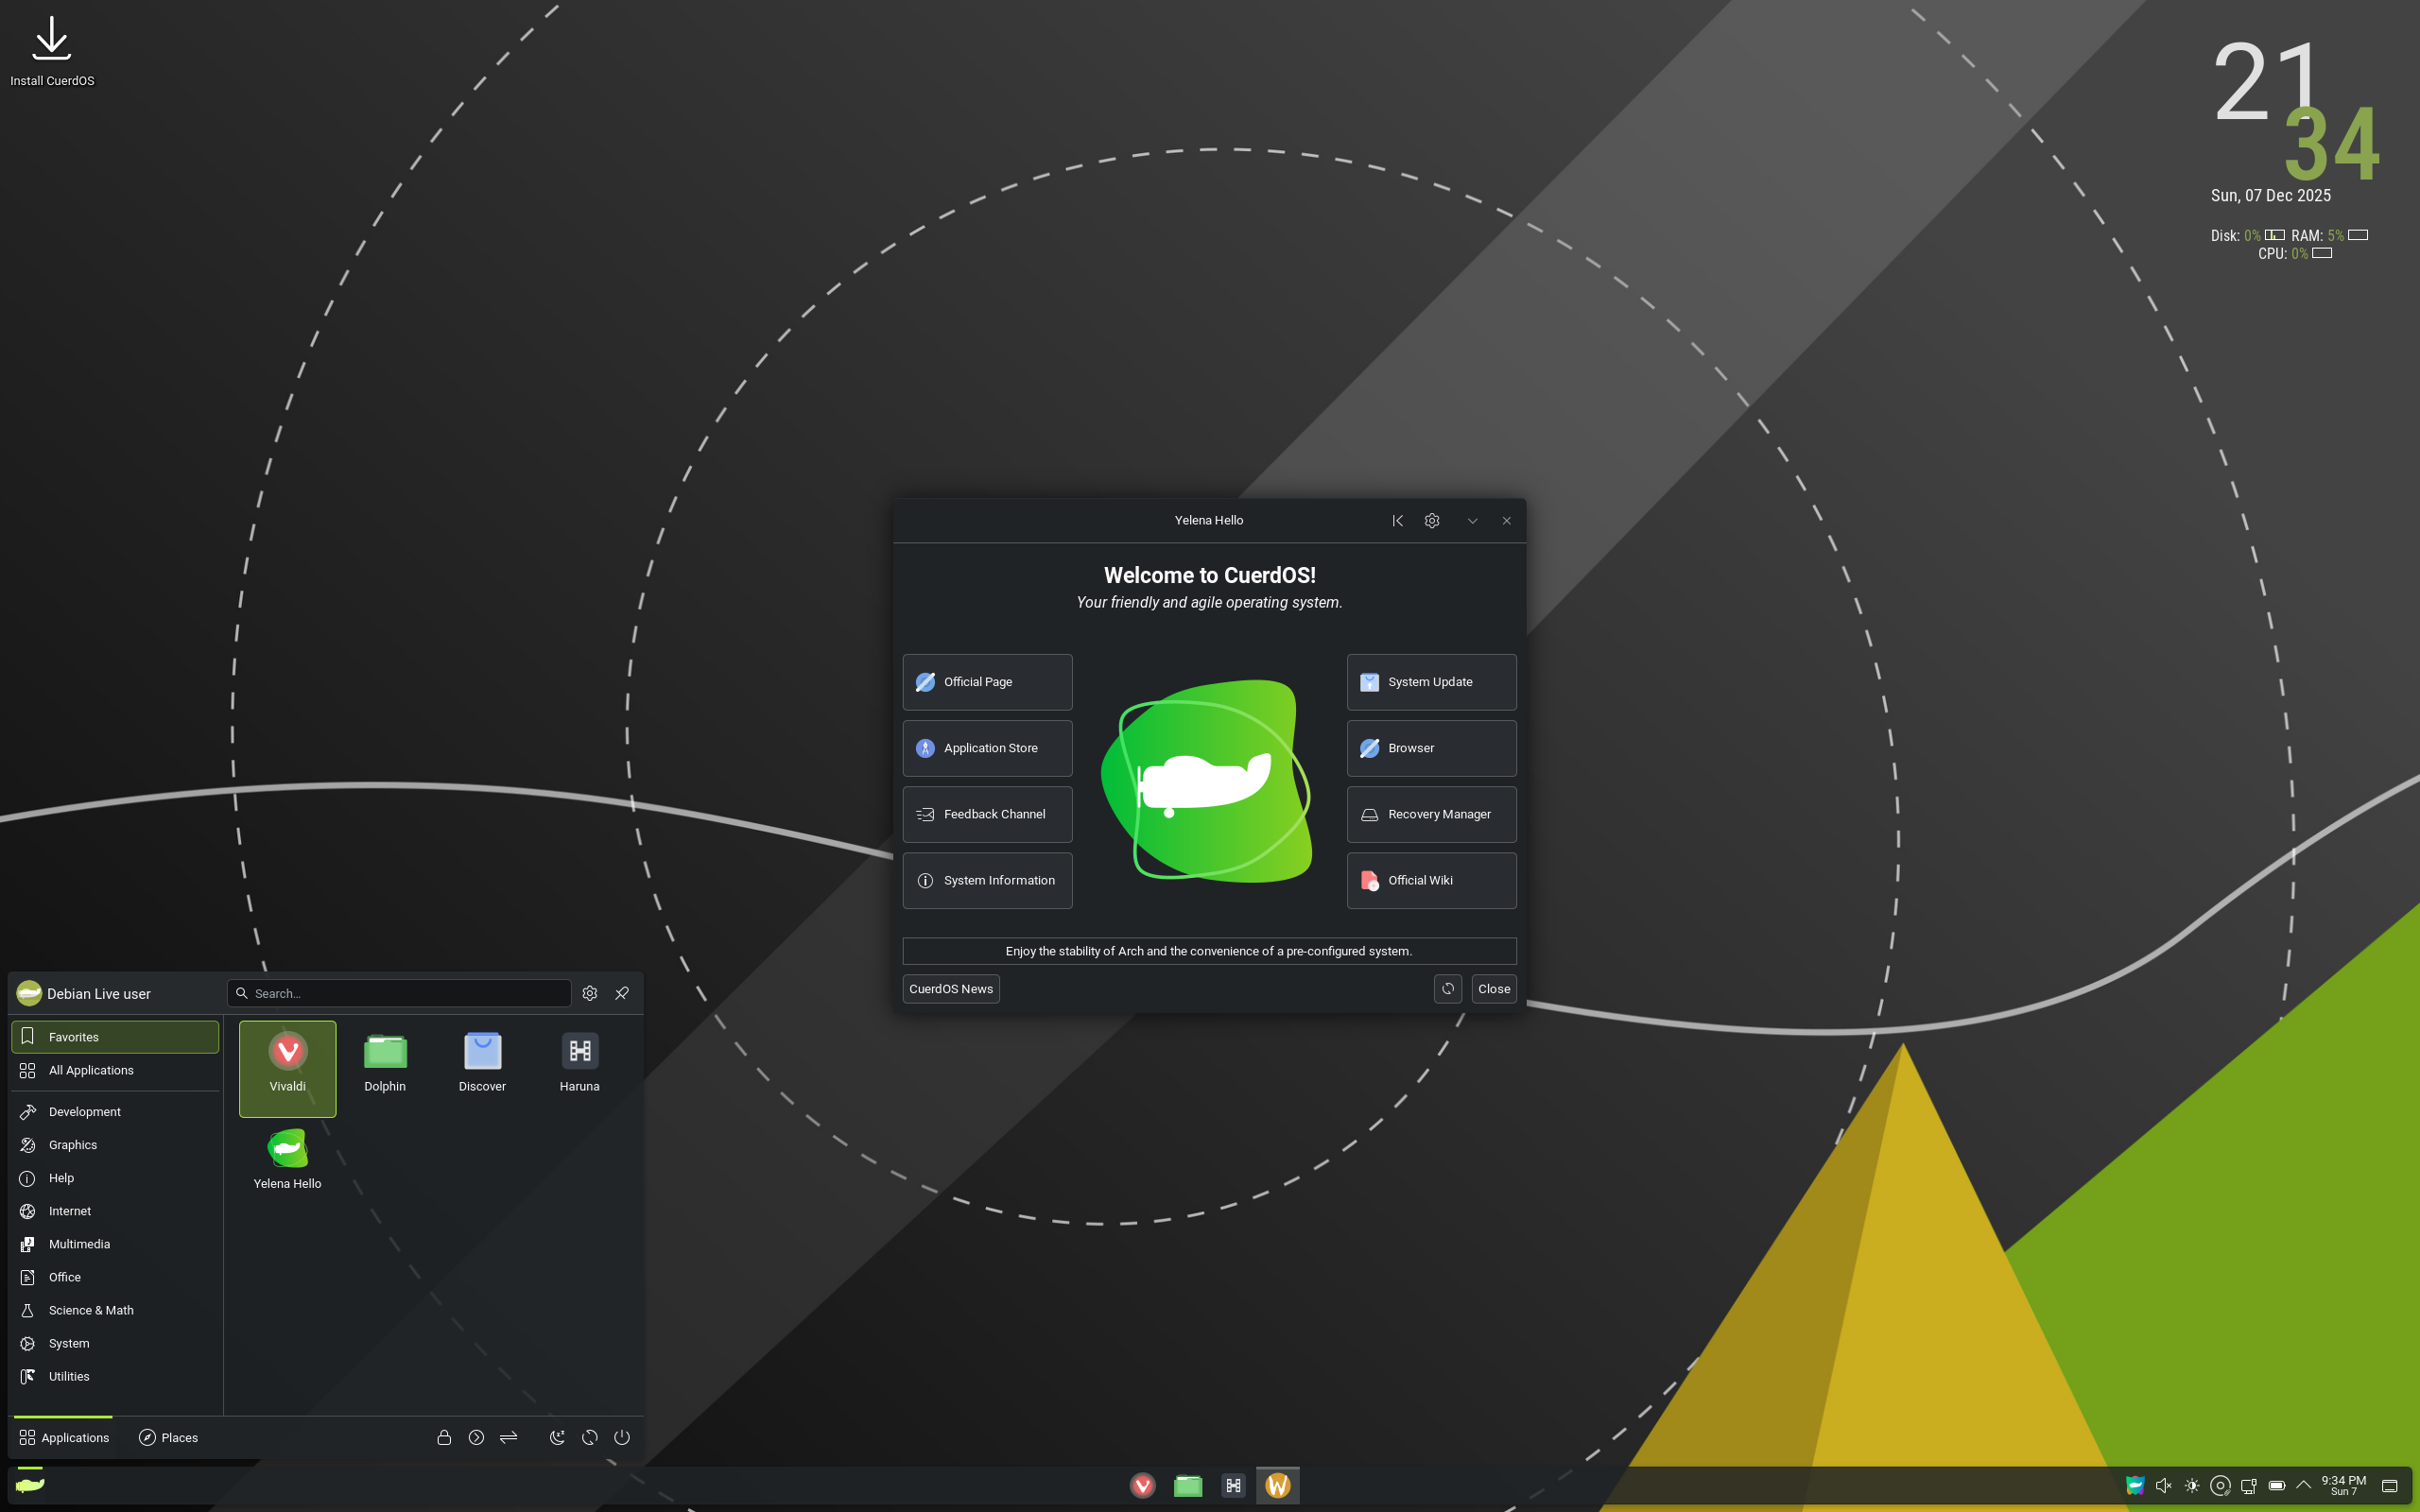Viewport: 2420px width, 1512px height.
Task: Open Vivaldi from the Favorites grid
Action: click(287, 1067)
